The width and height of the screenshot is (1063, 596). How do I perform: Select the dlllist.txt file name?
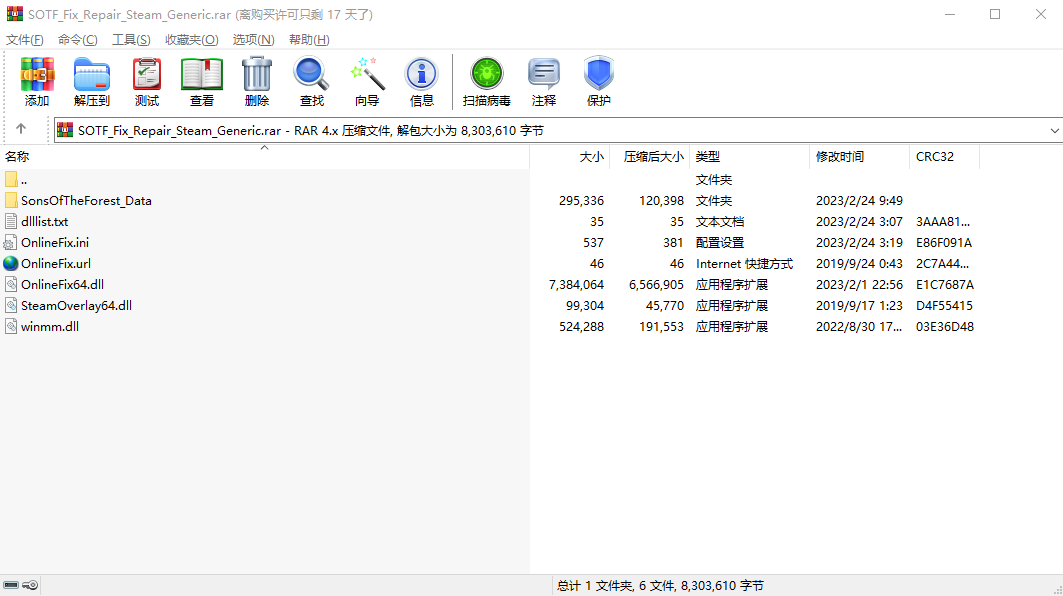click(45, 222)
